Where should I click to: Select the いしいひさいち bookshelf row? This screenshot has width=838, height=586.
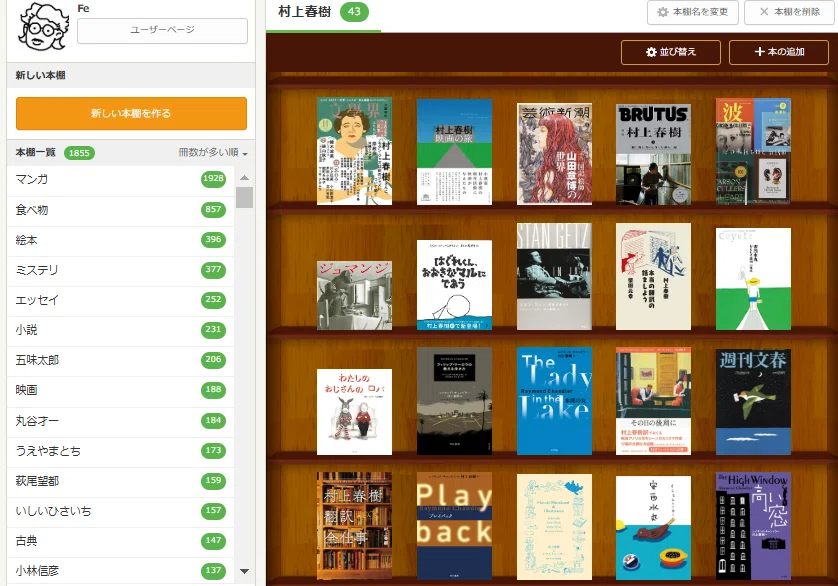coord(121,511)
